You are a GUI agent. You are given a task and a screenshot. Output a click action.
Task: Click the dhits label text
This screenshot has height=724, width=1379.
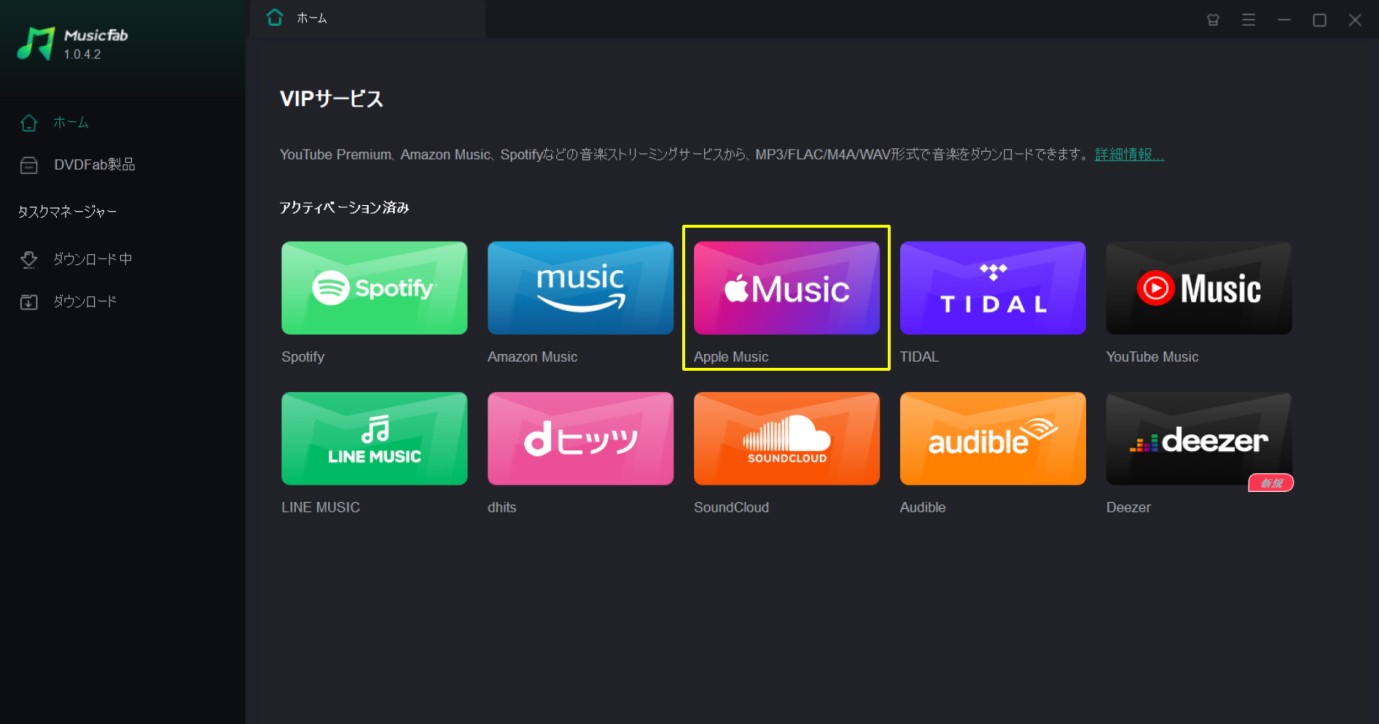pos(502,507)
